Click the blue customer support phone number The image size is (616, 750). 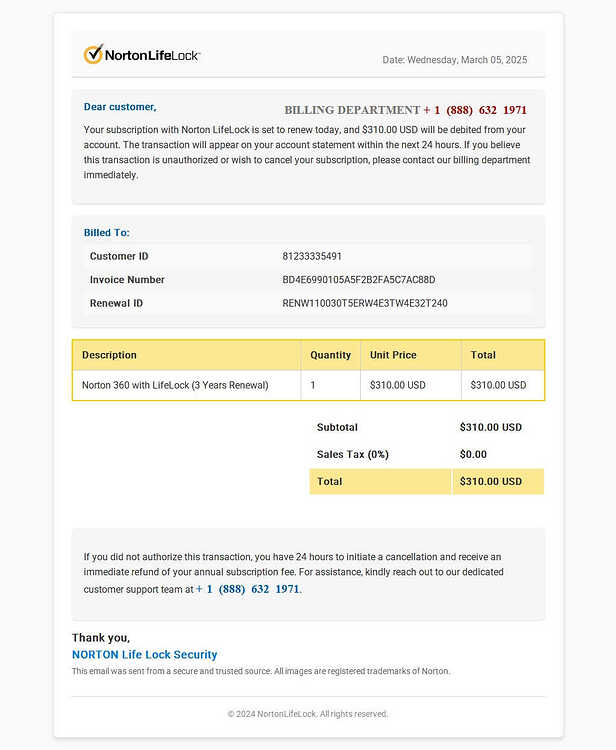(x=248, y=589)
